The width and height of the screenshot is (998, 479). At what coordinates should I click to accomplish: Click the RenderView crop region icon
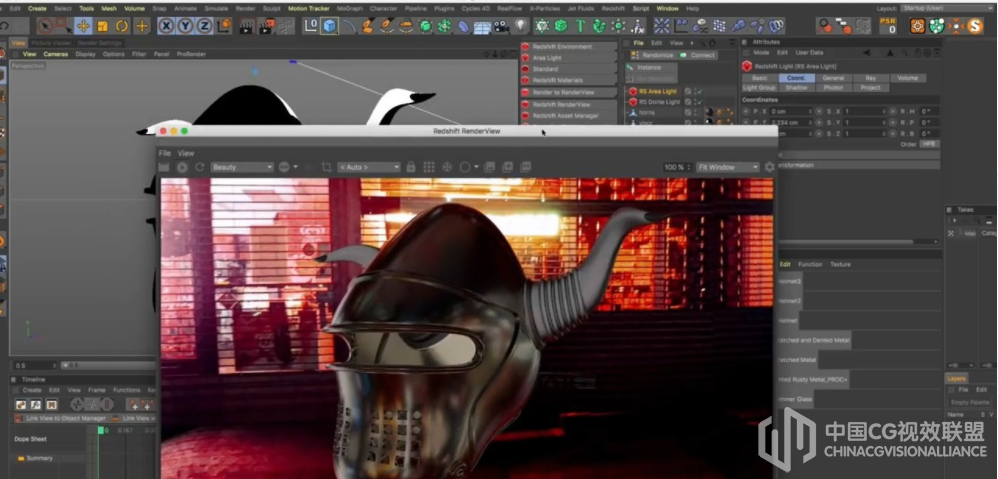click(327, 167)
